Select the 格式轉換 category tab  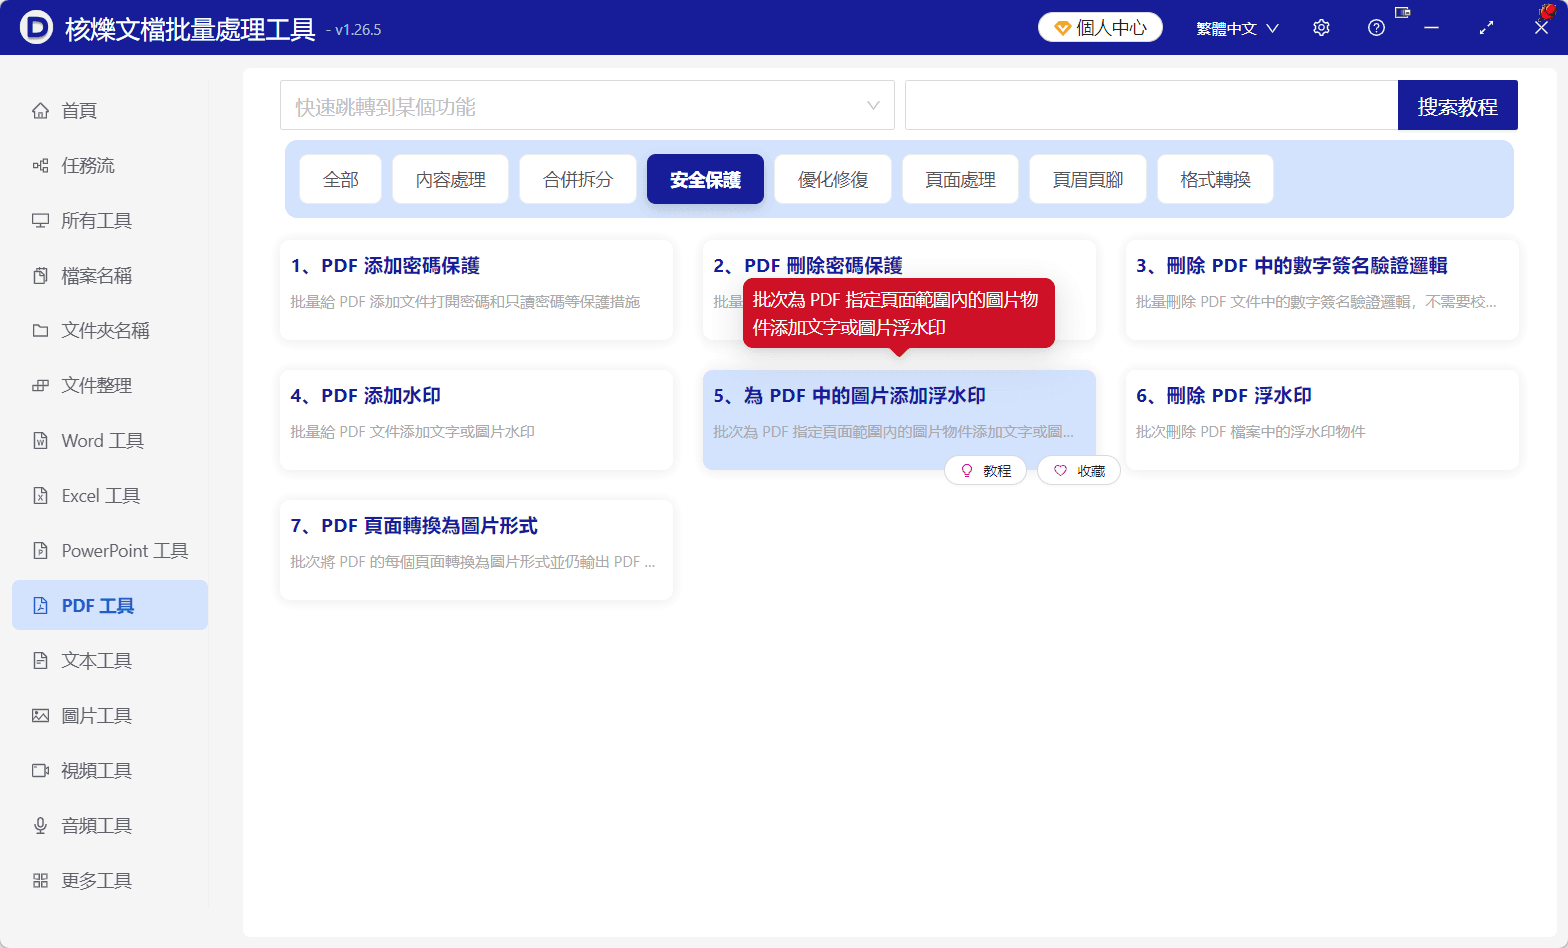[1215, 179]
